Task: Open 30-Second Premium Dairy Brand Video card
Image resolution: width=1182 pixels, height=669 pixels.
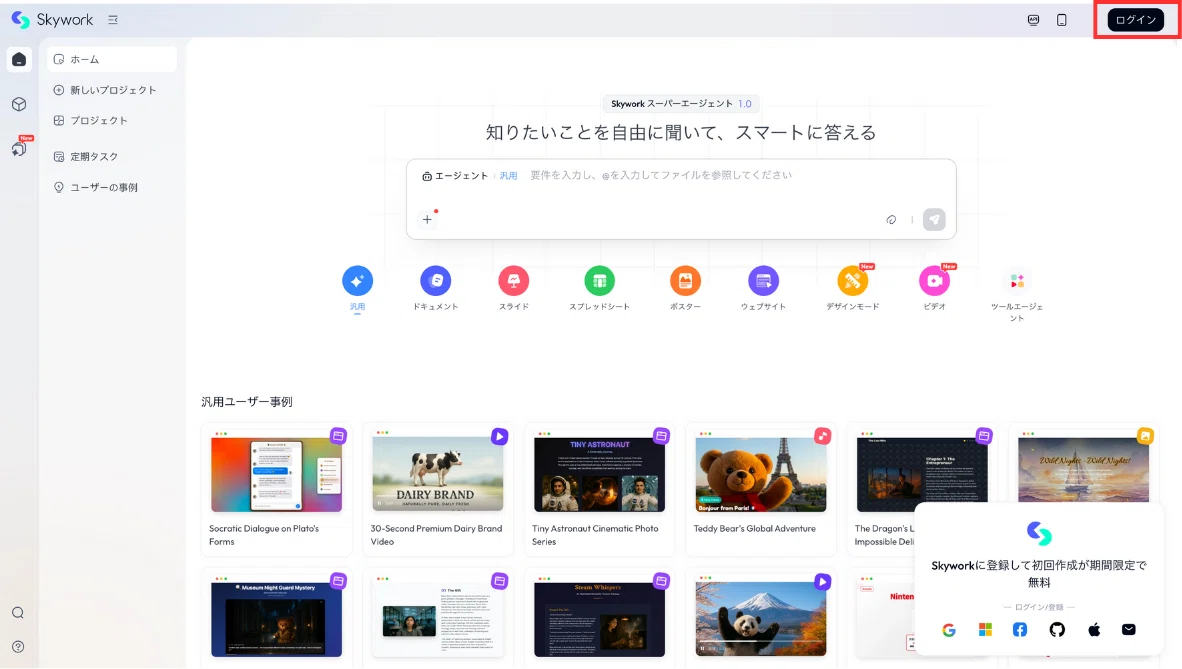Action: (x=438, y=489)
